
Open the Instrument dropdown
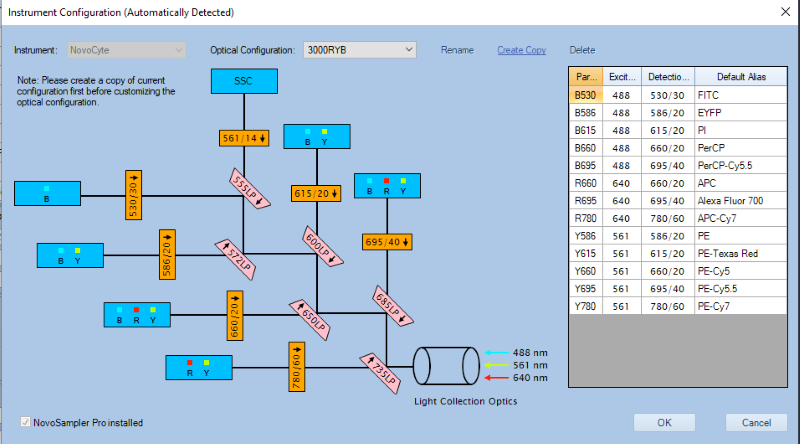[127, 50]
